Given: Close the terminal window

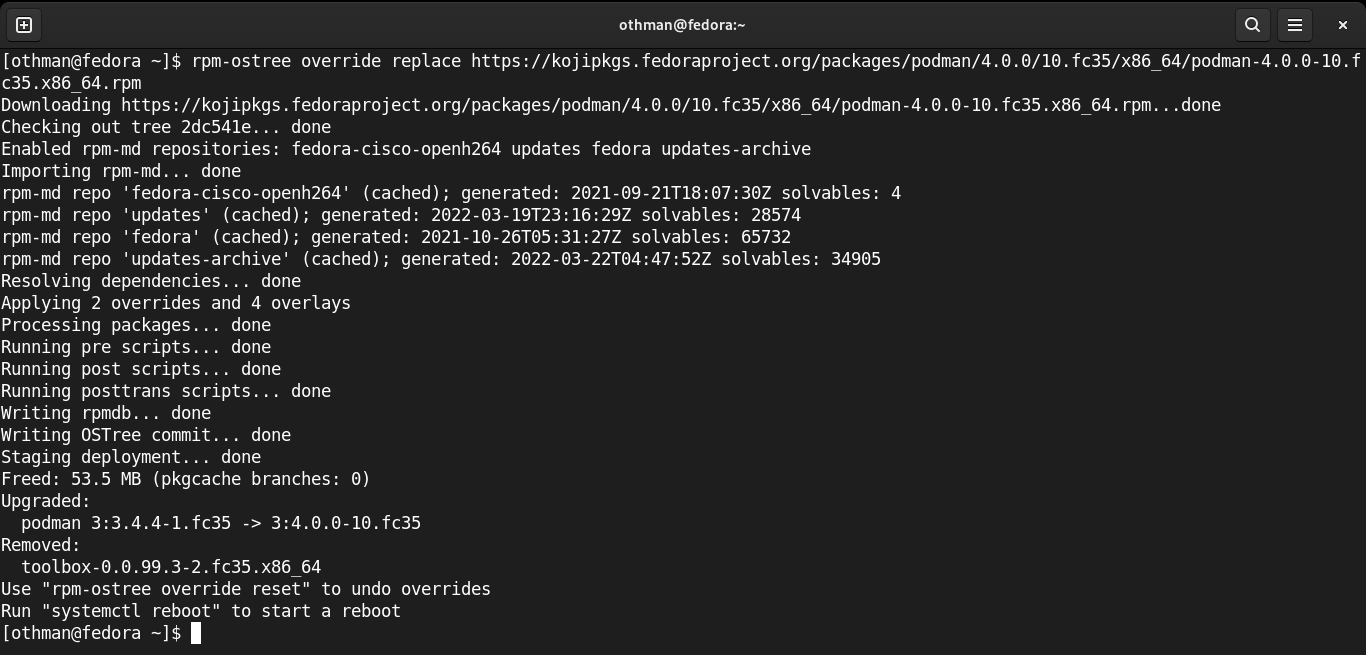Looking at the screenshot, I should [1343, 25].
